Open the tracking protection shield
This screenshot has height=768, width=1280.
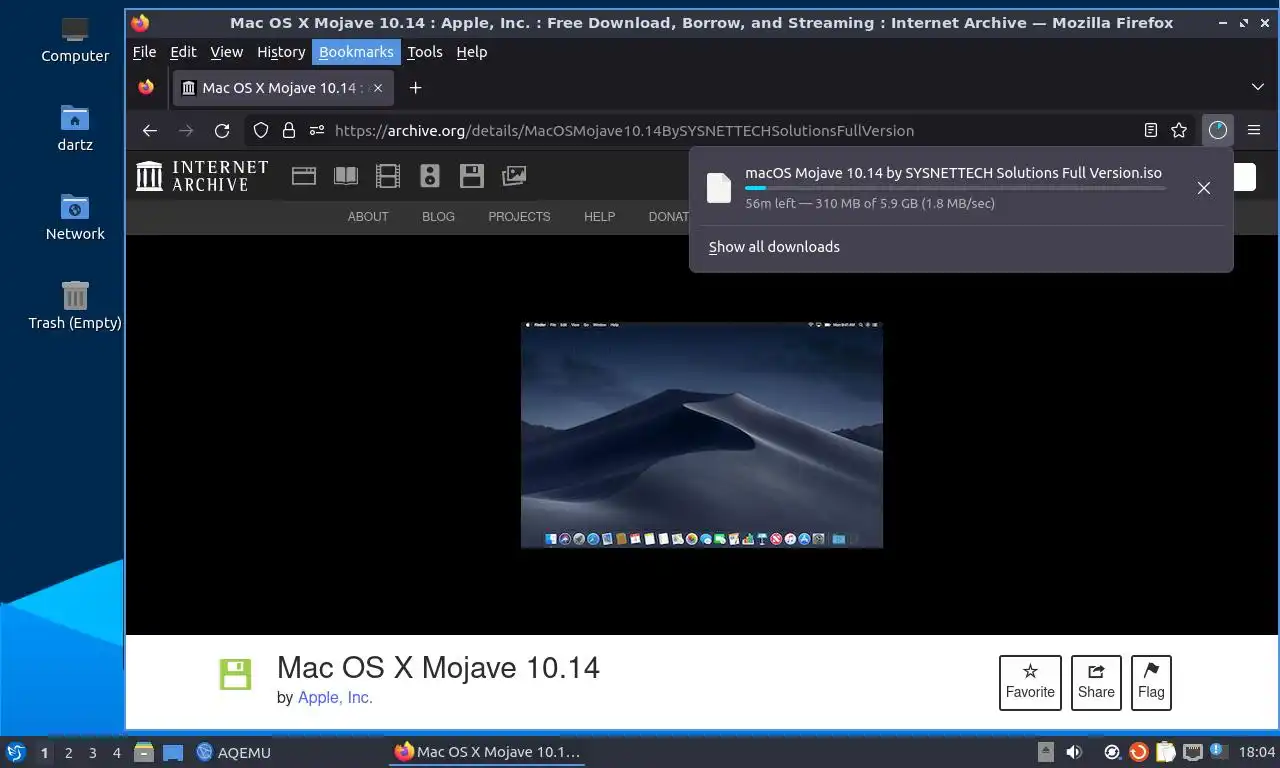pos(261,130)
